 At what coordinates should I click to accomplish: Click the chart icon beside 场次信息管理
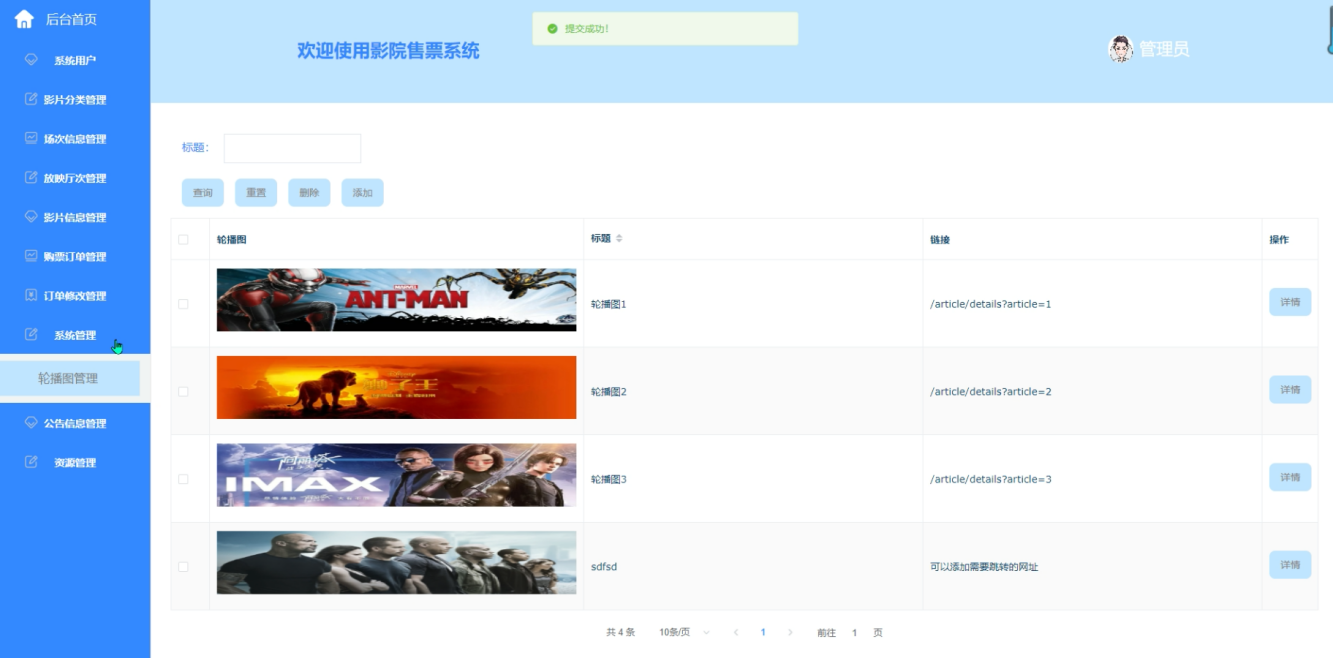click(31, 138)
